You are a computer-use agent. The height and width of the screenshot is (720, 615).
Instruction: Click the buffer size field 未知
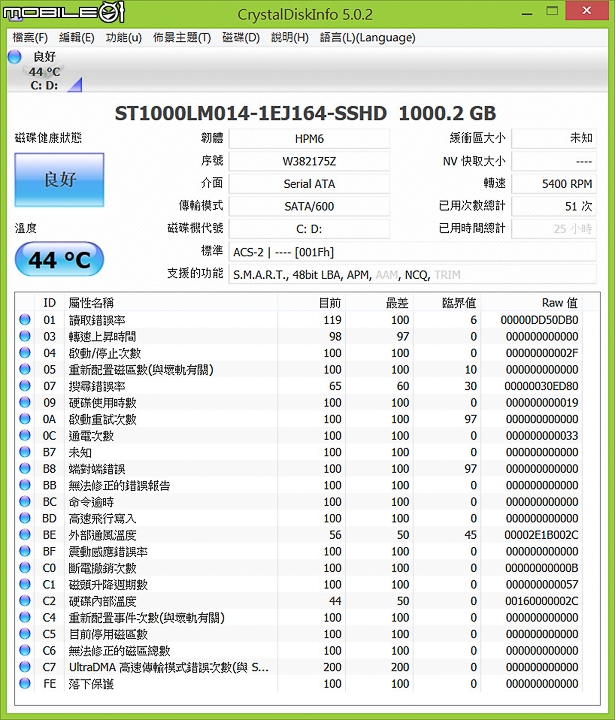[554, 139]
